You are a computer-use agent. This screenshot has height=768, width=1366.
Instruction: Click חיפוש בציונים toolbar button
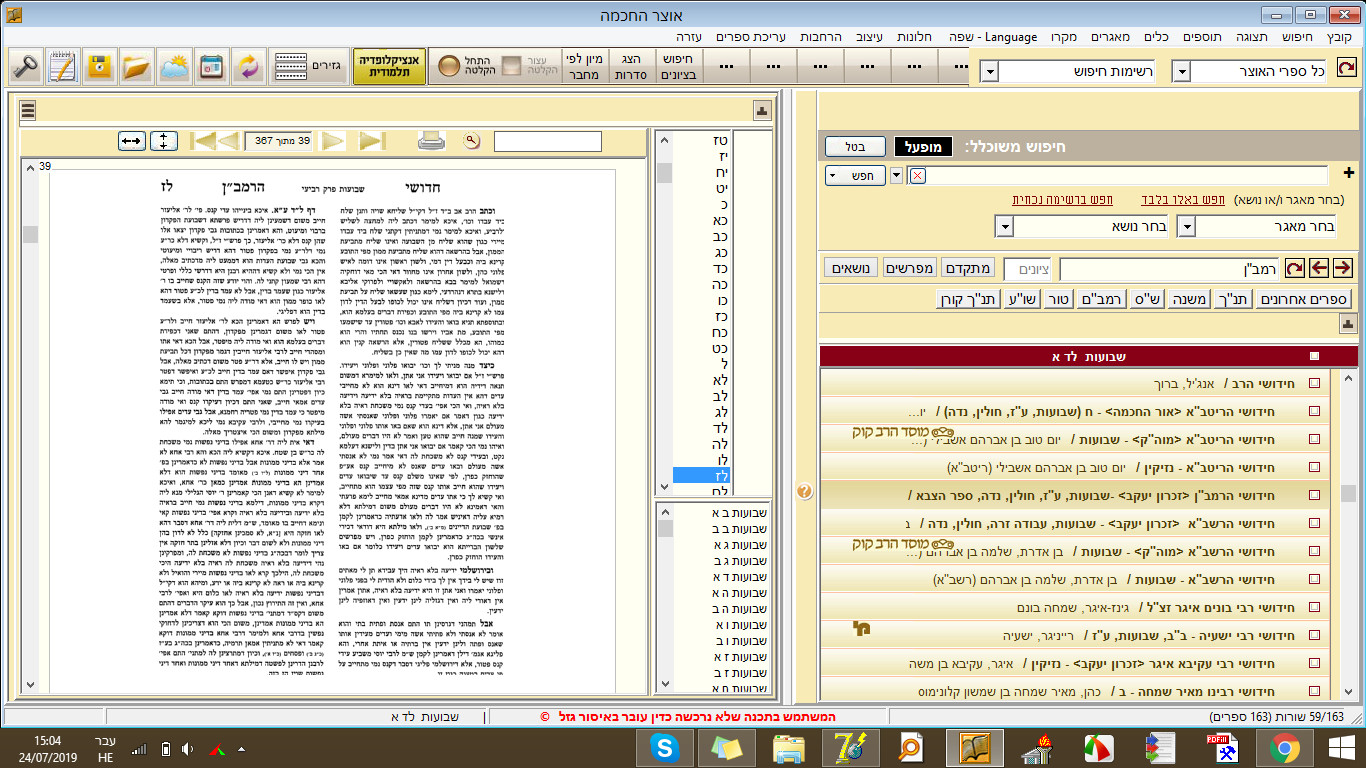[676, 67]
